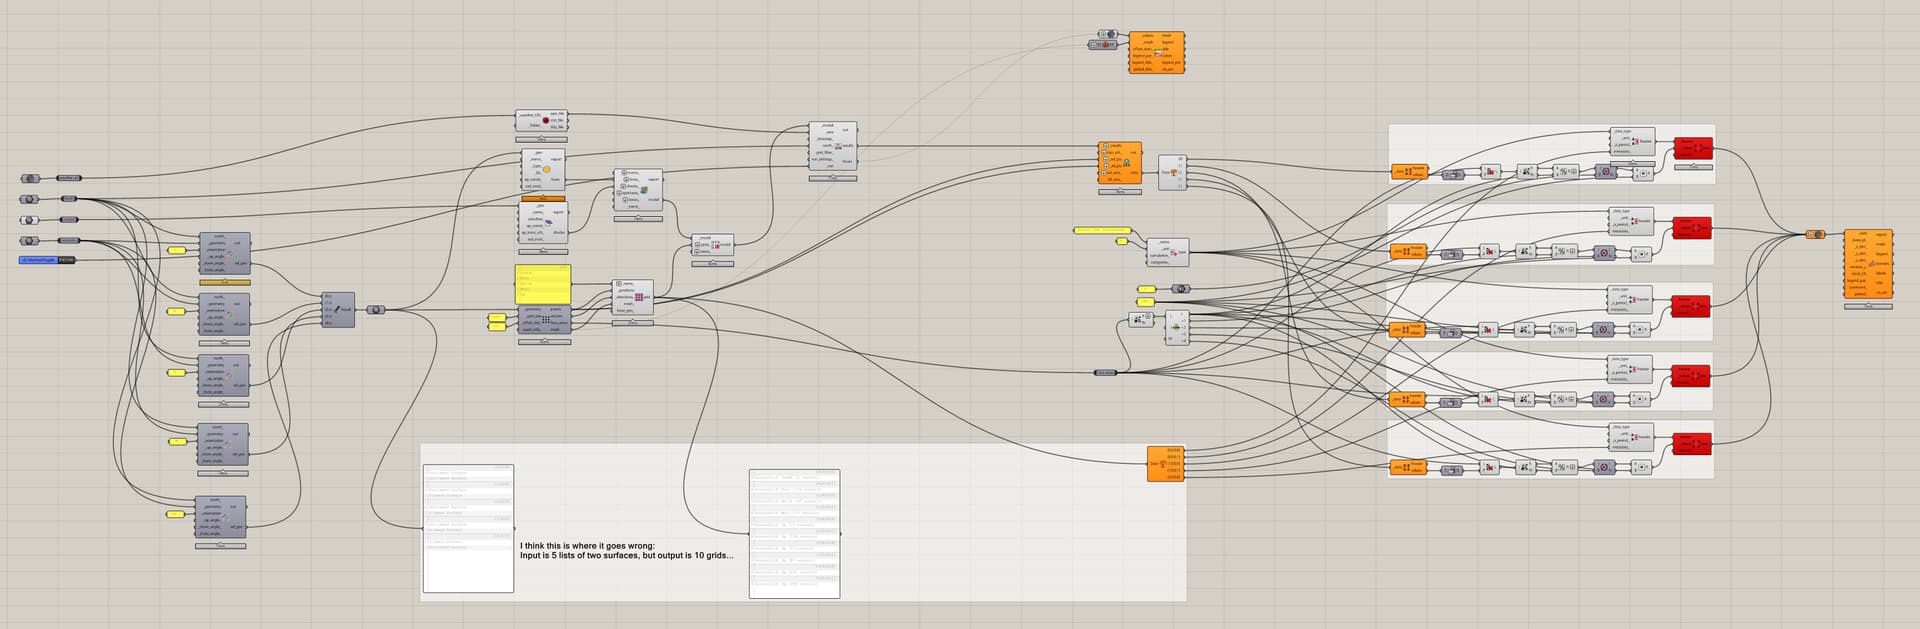Click the orange warning balloon above the second component

[543, 198]
